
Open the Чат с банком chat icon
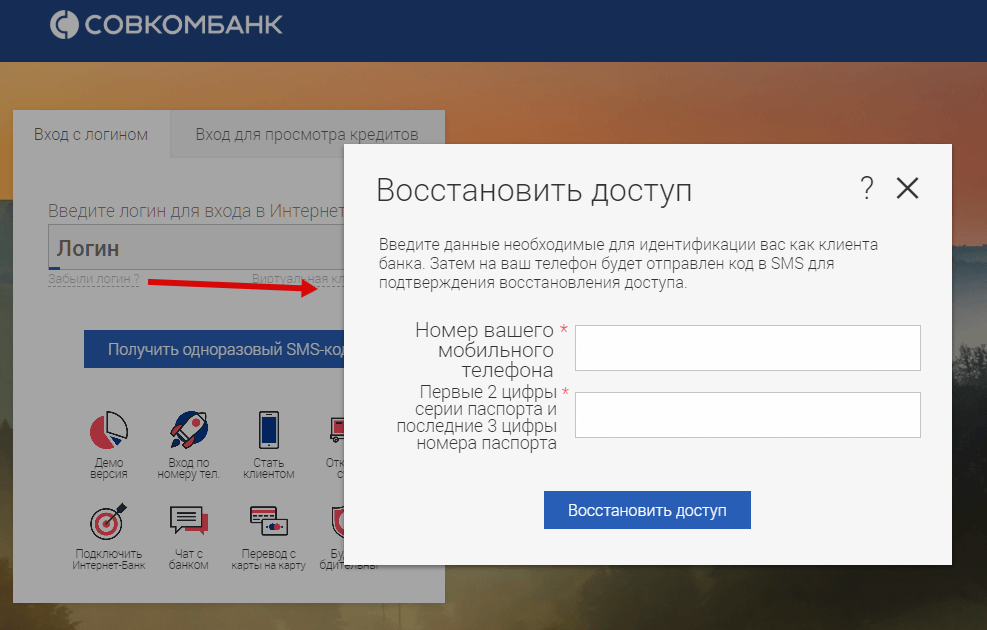(188, 521)
